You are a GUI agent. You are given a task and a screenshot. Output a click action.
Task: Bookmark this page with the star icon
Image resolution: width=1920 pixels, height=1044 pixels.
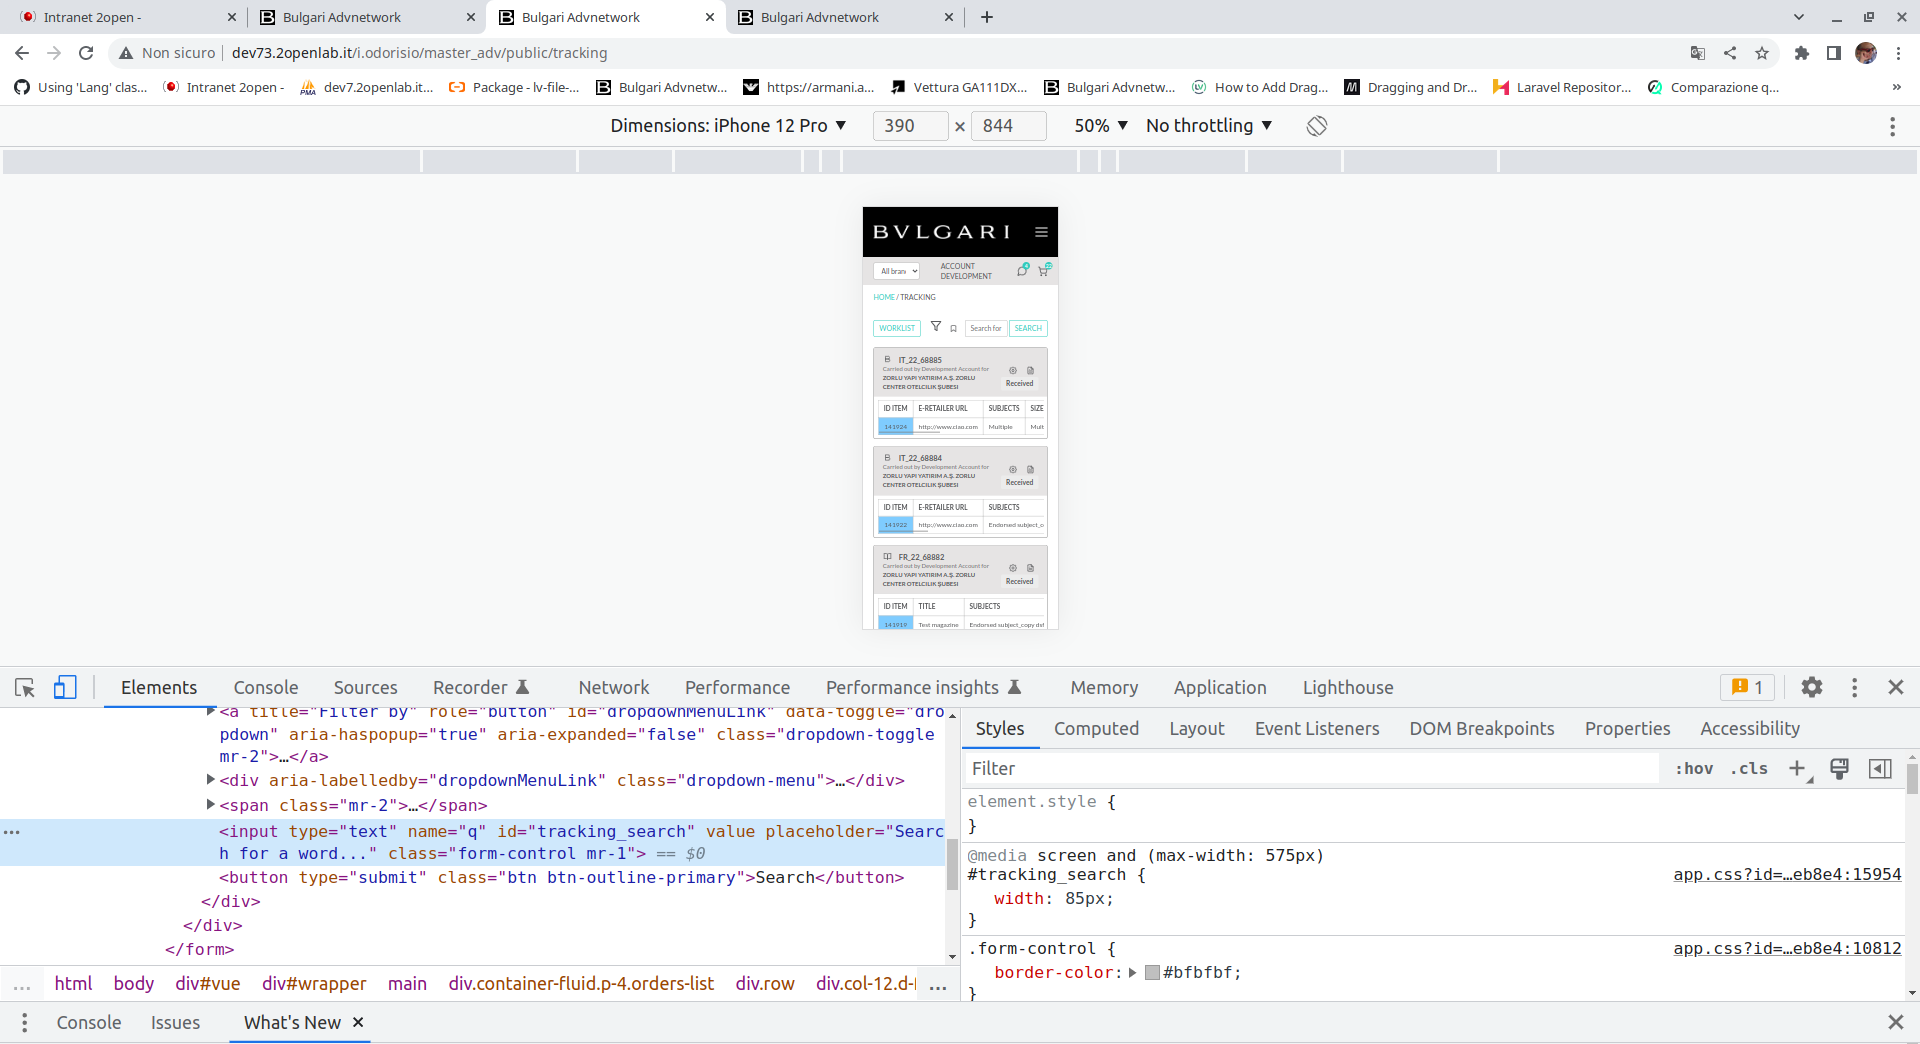pos(1762,53)
